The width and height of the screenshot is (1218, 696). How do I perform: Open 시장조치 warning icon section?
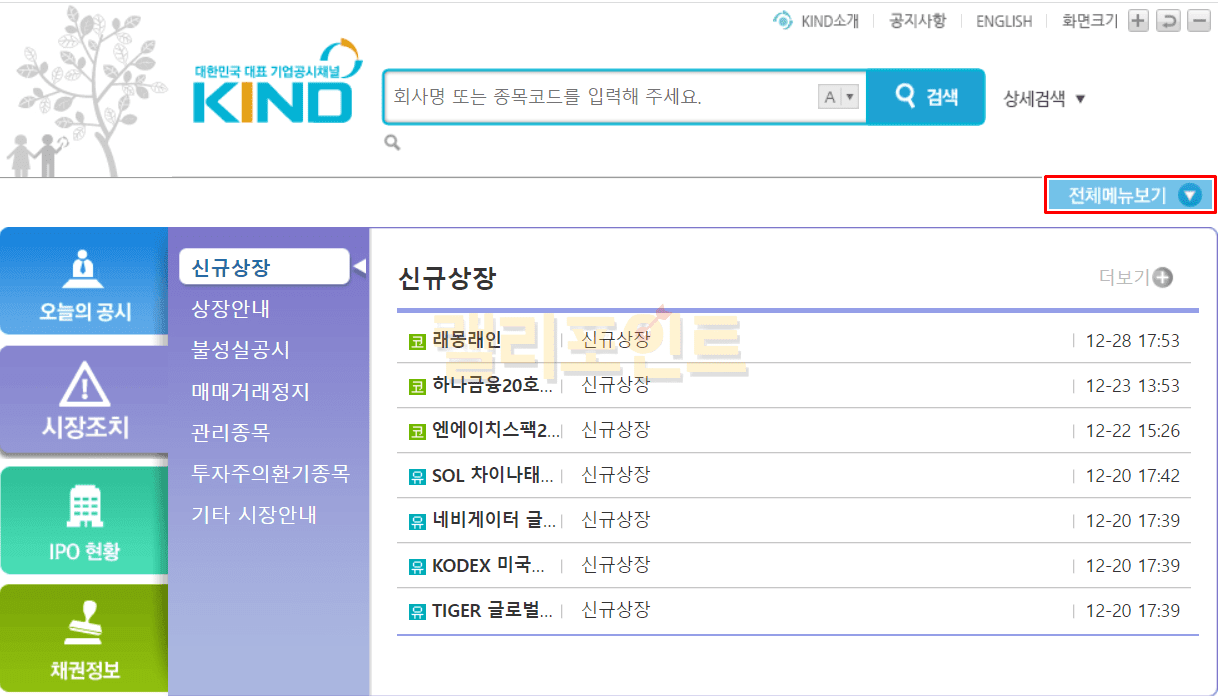point(85,403)
